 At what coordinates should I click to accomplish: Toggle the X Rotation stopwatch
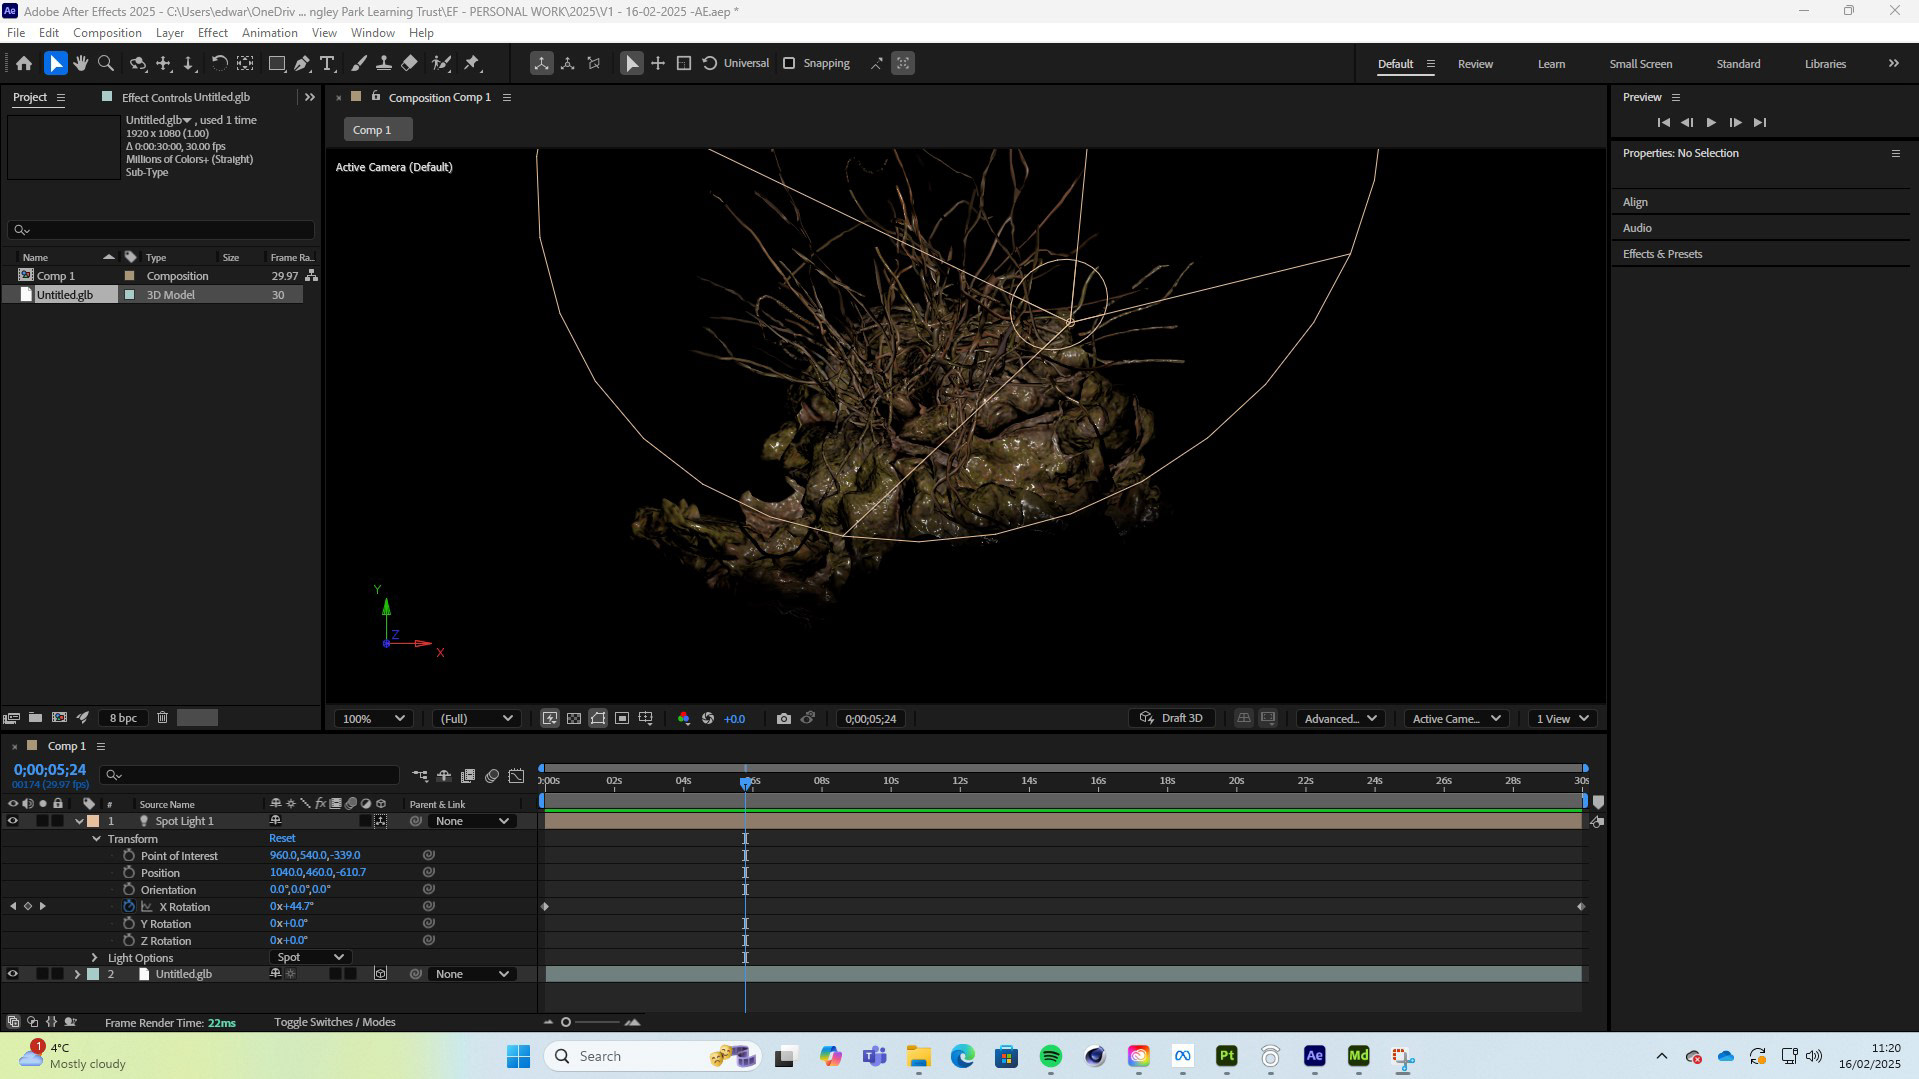click(129, 907)
